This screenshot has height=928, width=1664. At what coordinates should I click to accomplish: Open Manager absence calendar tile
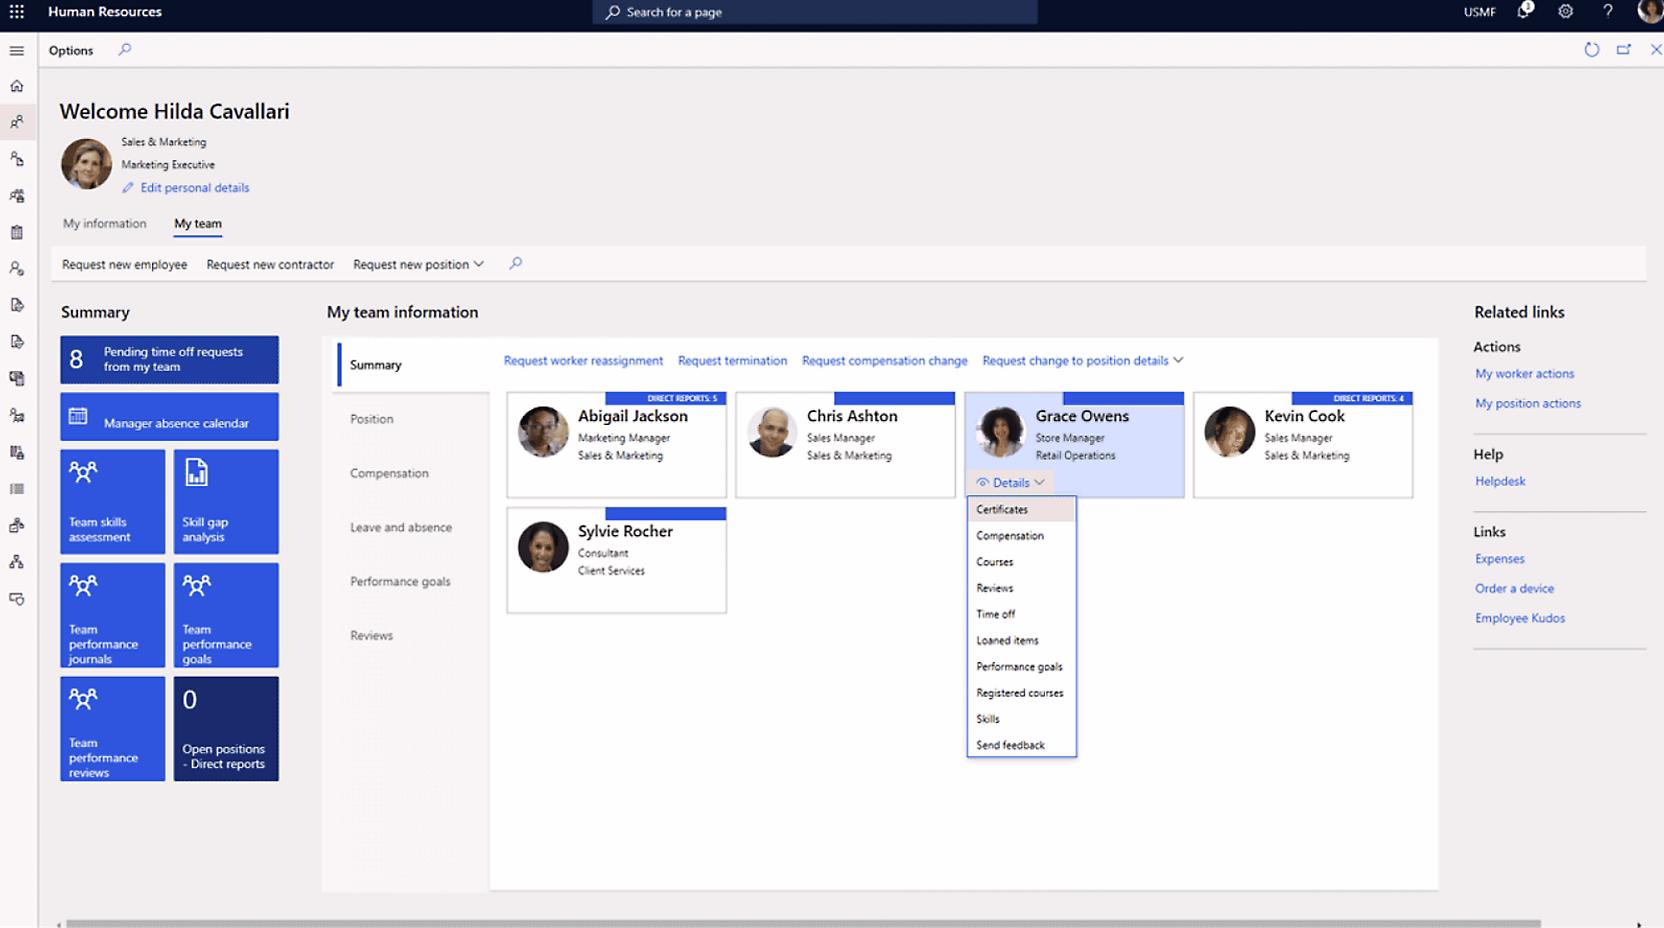pos(169,417)
